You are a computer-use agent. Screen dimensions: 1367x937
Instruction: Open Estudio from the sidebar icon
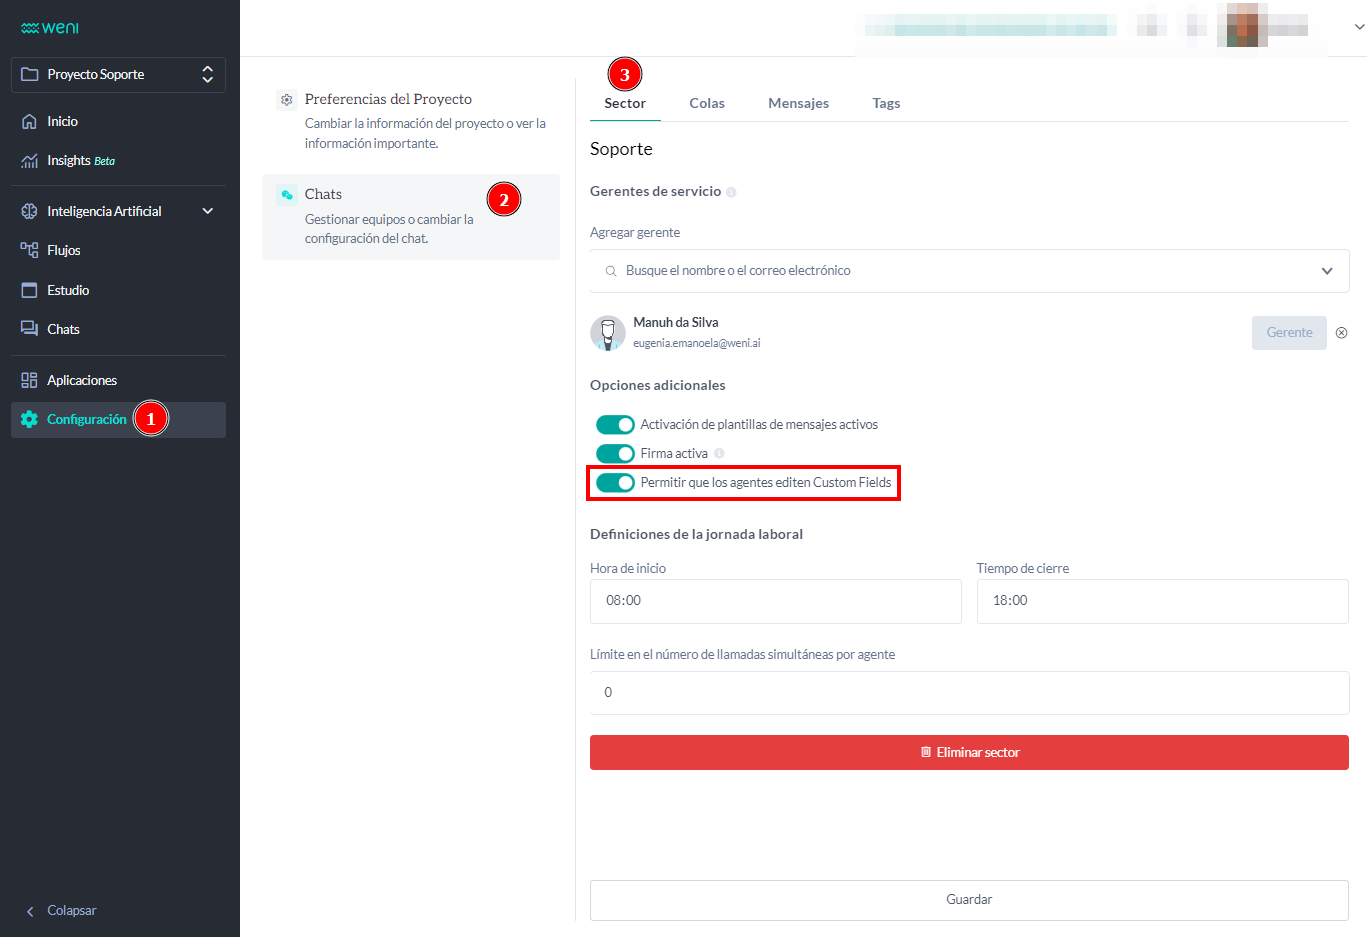click(29, 290)
